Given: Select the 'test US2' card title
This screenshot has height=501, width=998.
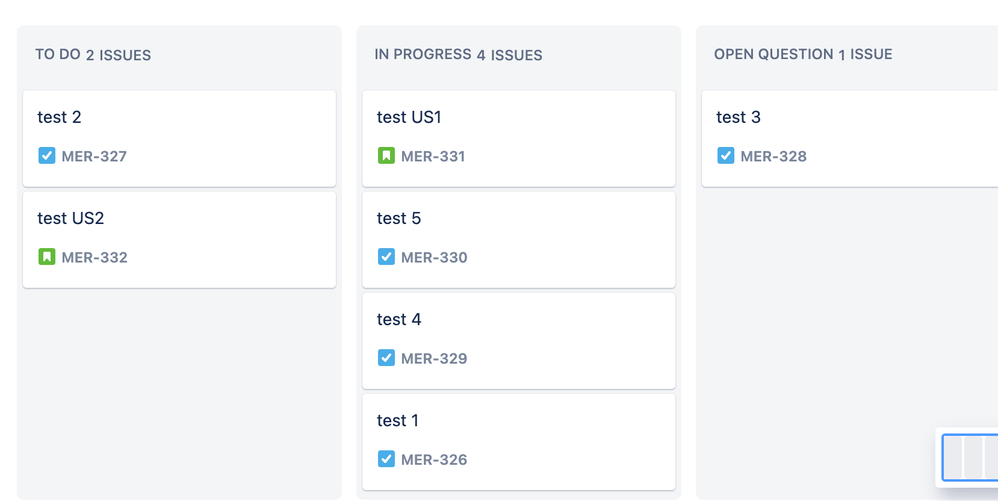Looking at the screenshot, I should coord(71,219).
